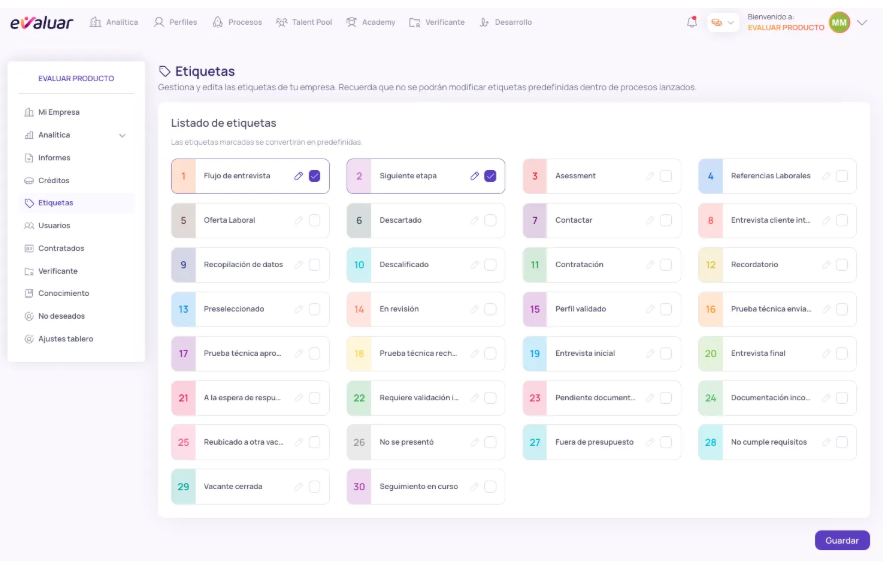This screenshot has height=565, width=883.
Task: Open the user profile dropdown chevron
Action: tap(862, 22)
